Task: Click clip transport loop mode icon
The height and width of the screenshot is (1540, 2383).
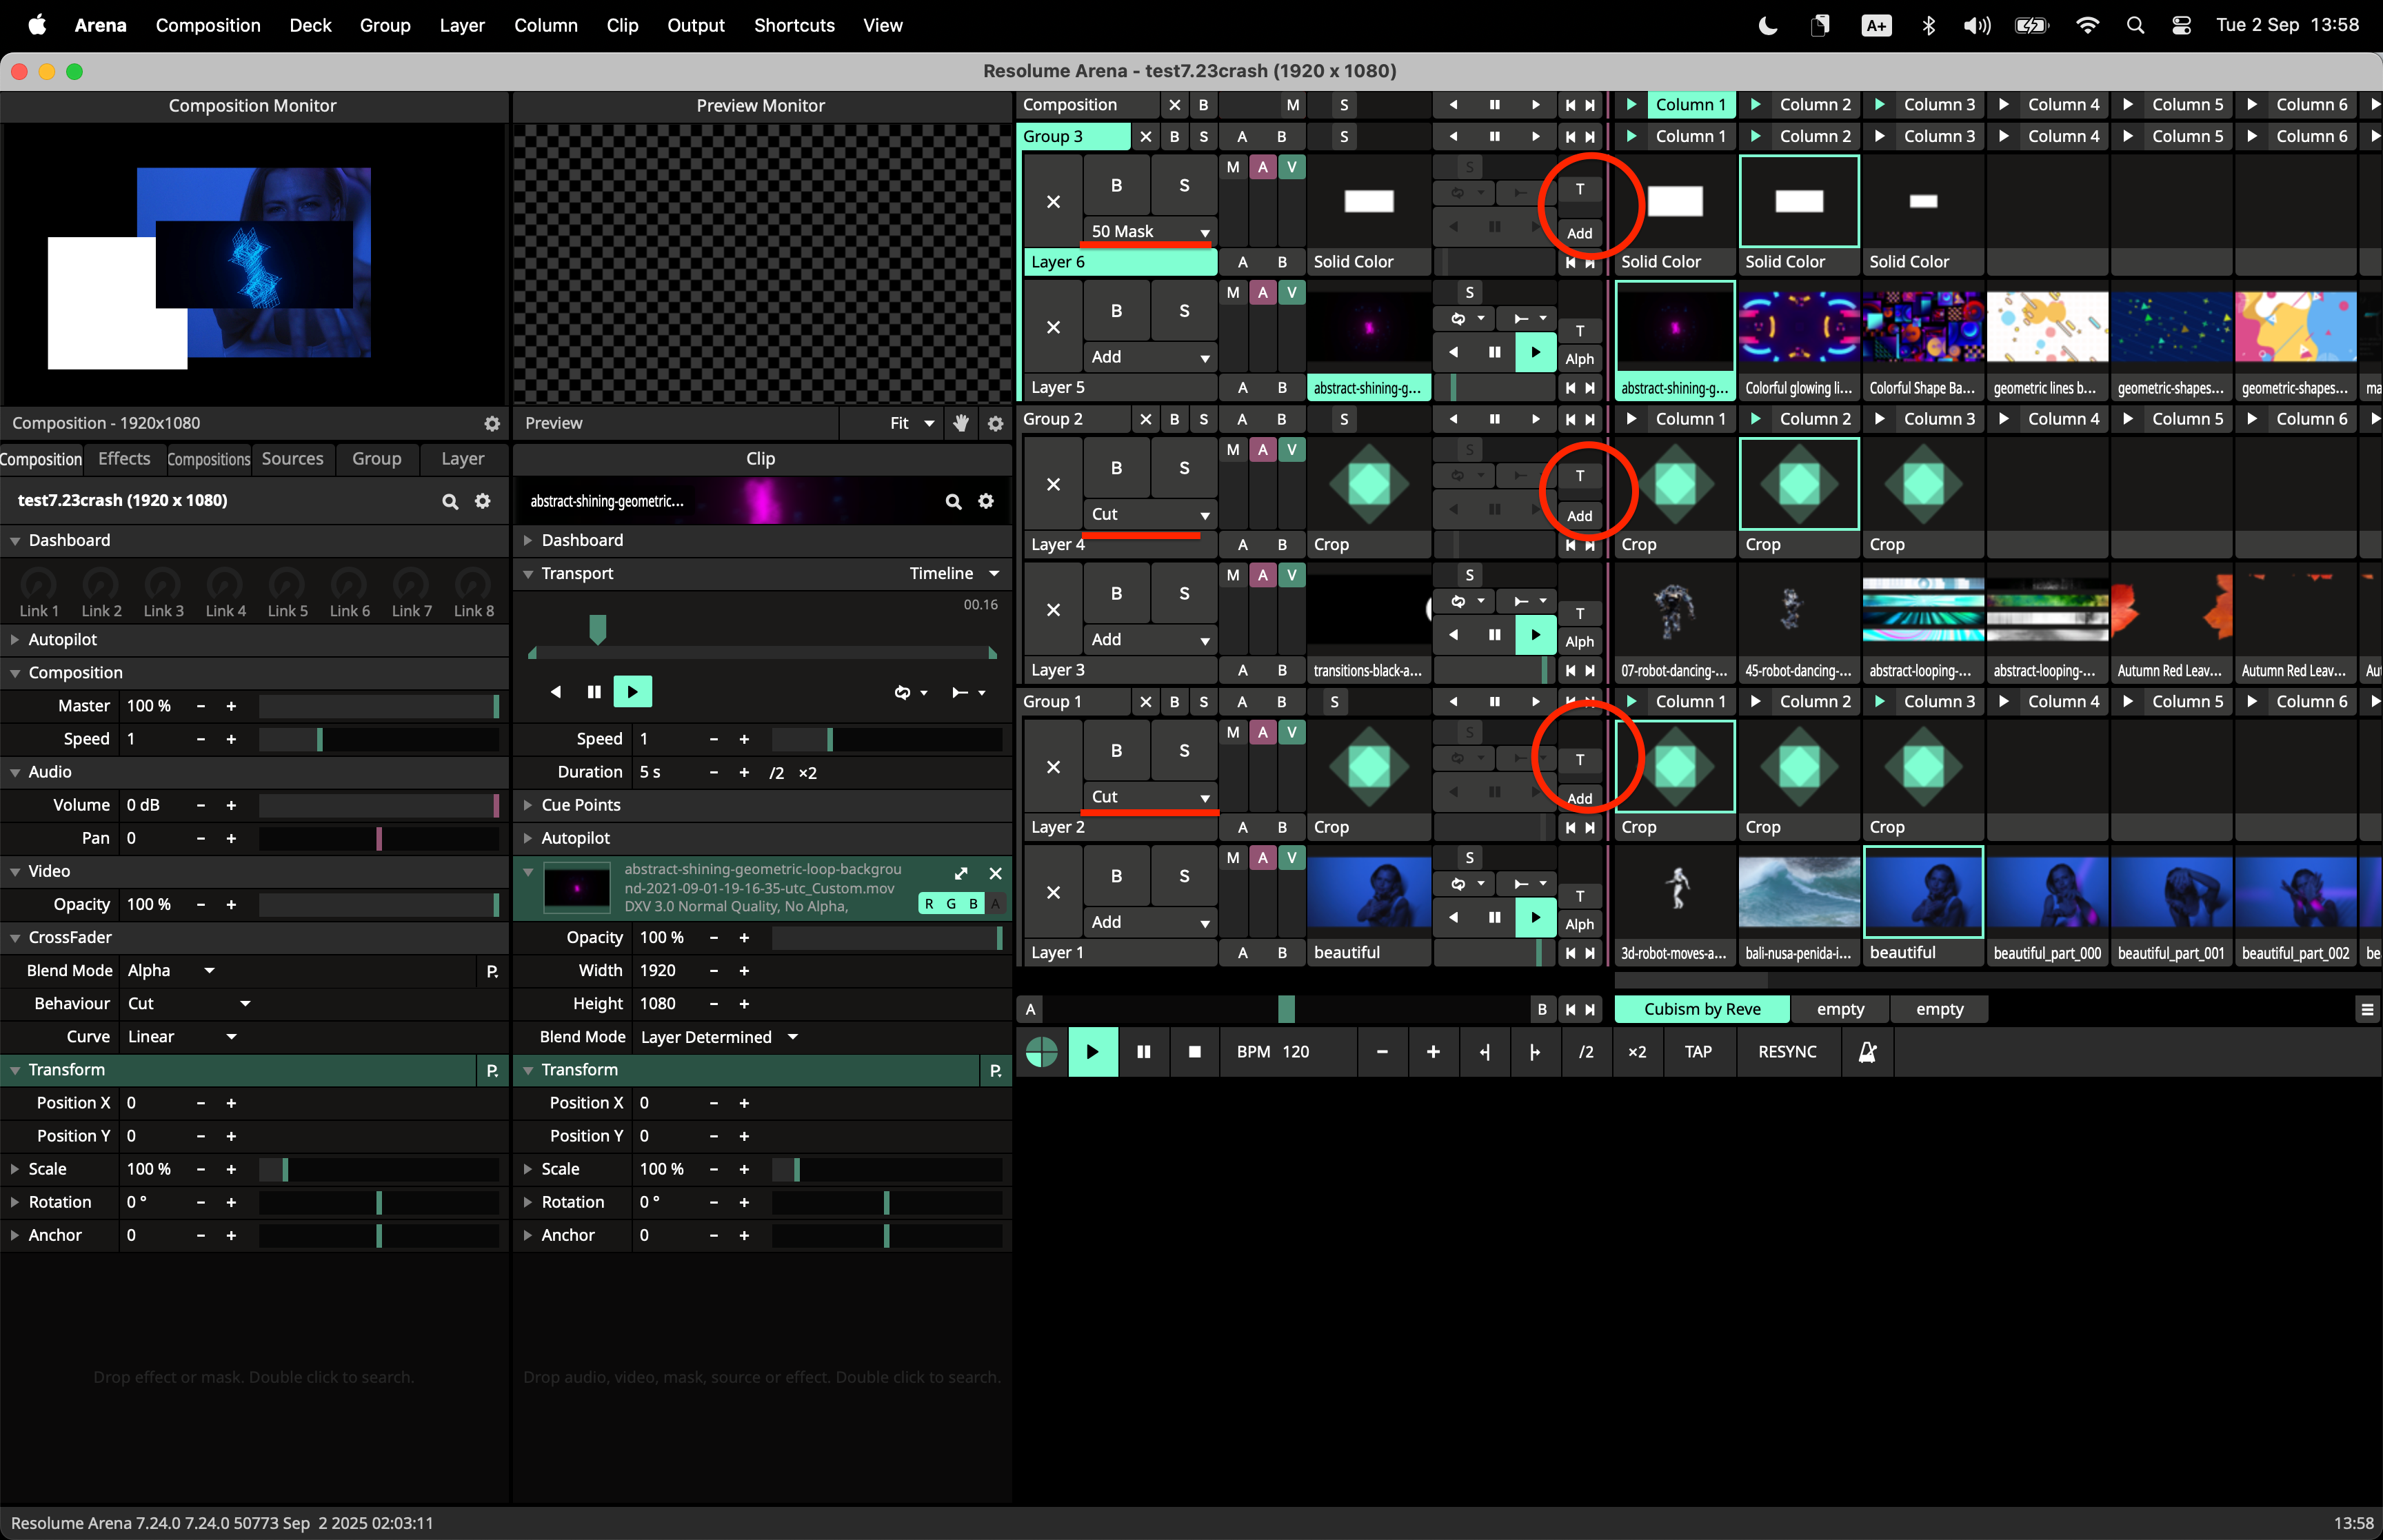Action: 902,692
